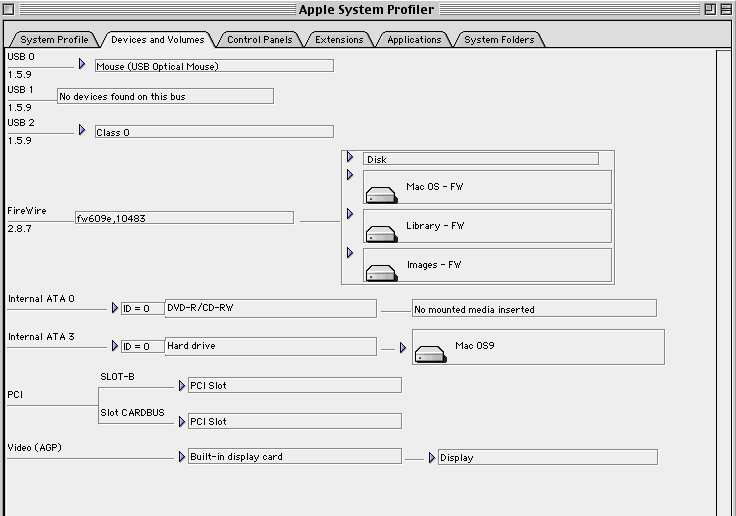The image size is (736, 516).
Task: Click the USB 0 bus label
Action: tap(21, 56)
